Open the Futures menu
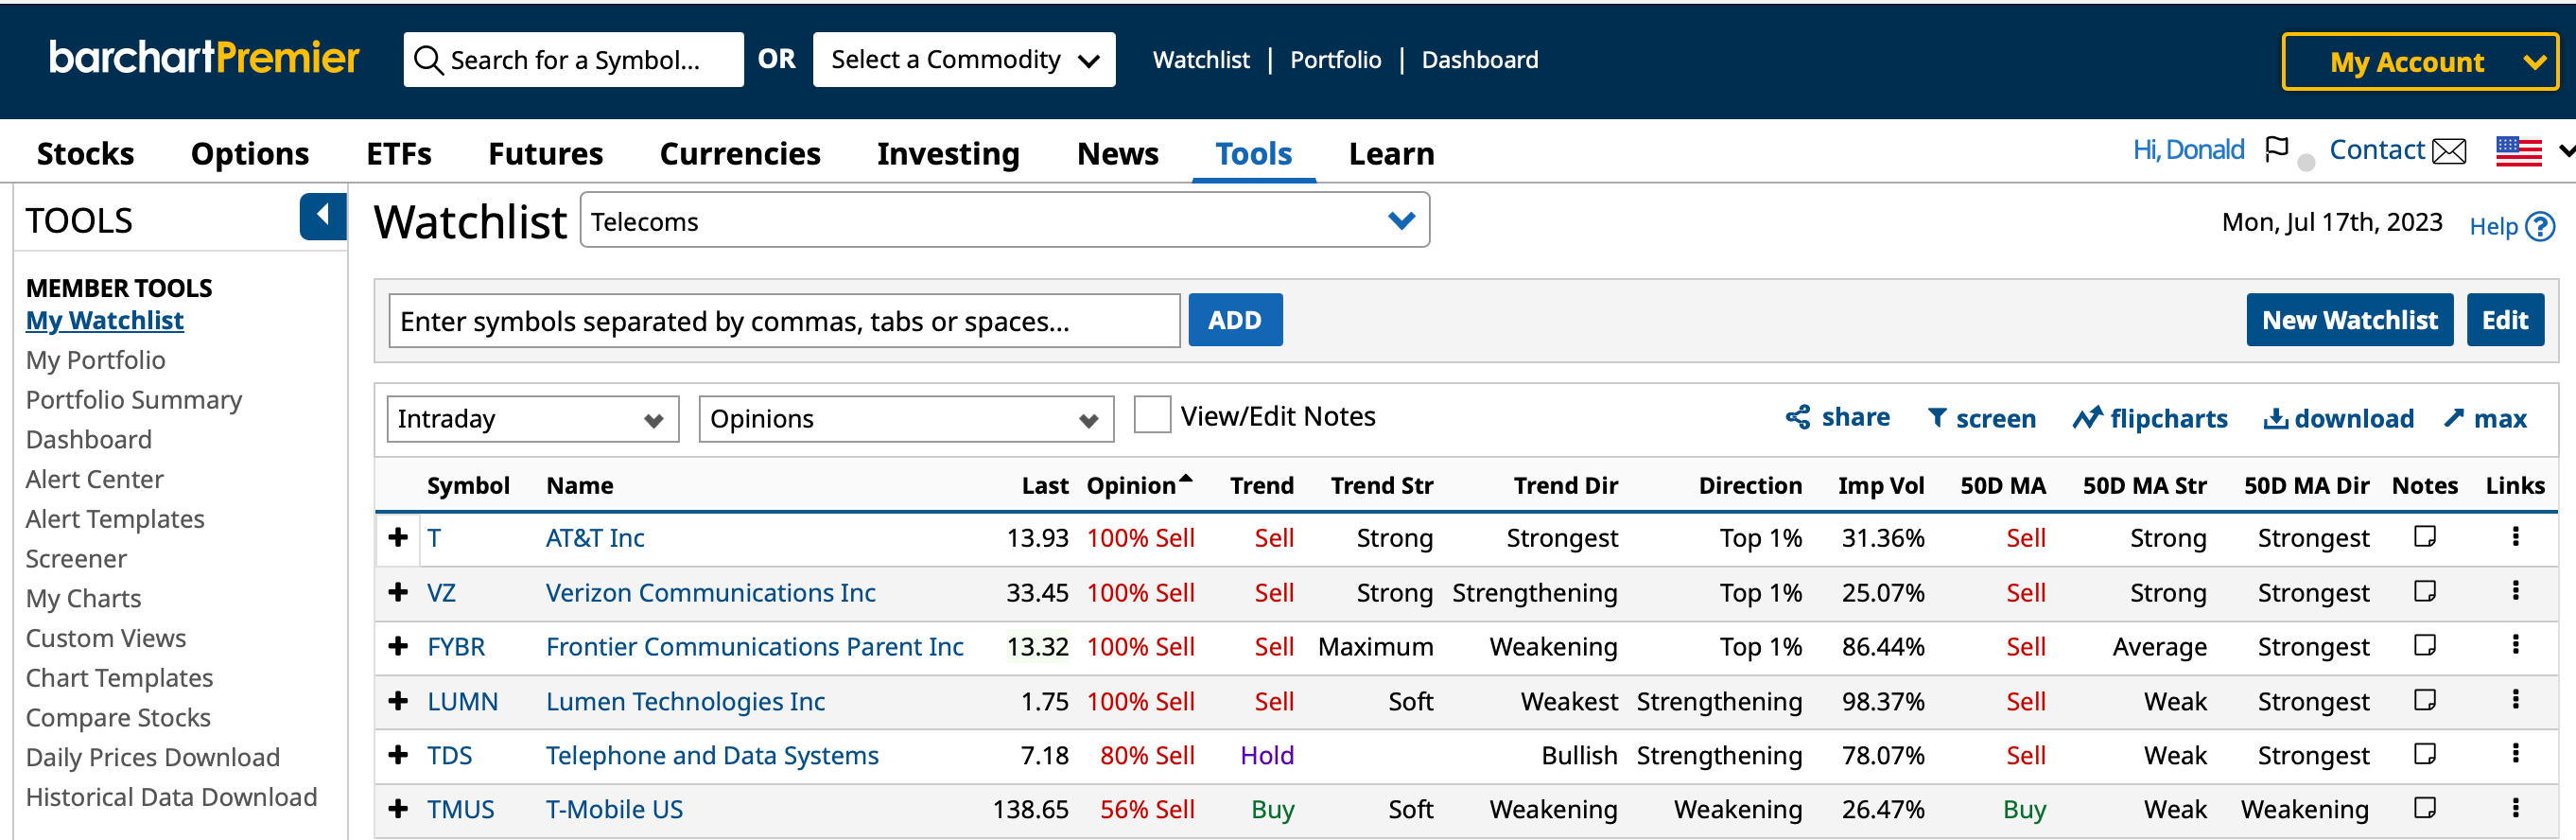 click(x=545, y=153)
